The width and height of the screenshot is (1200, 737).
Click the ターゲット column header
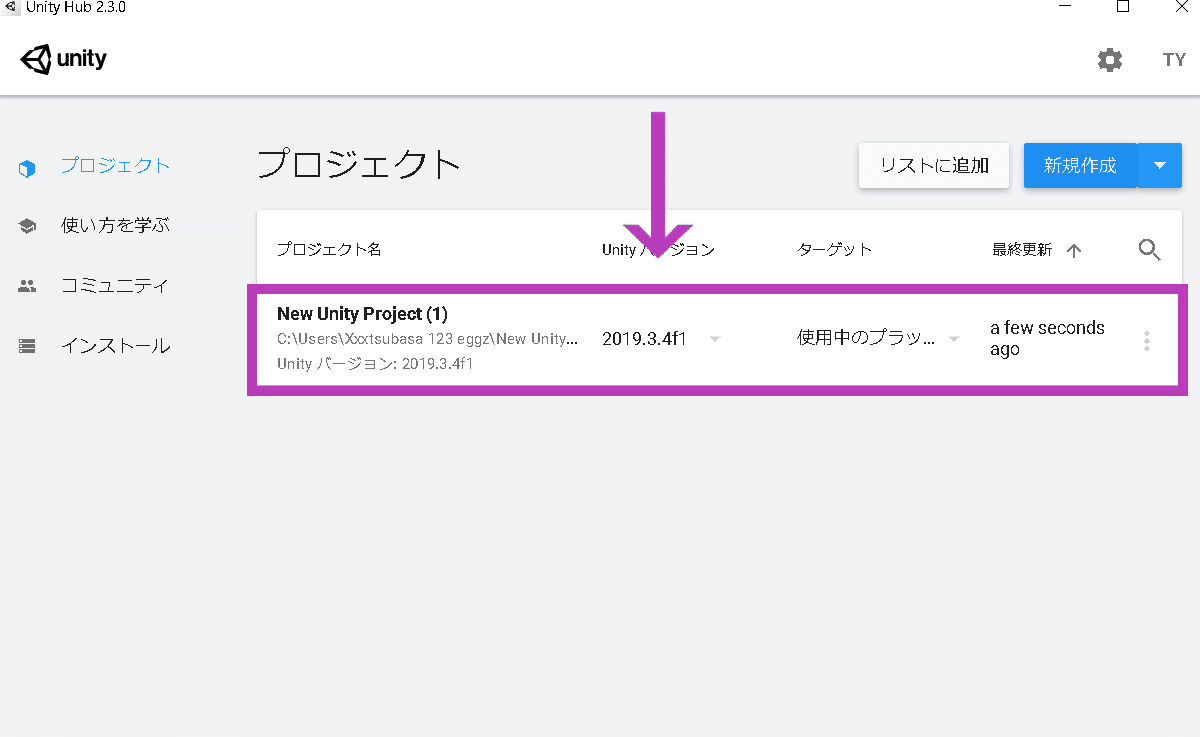834,250
